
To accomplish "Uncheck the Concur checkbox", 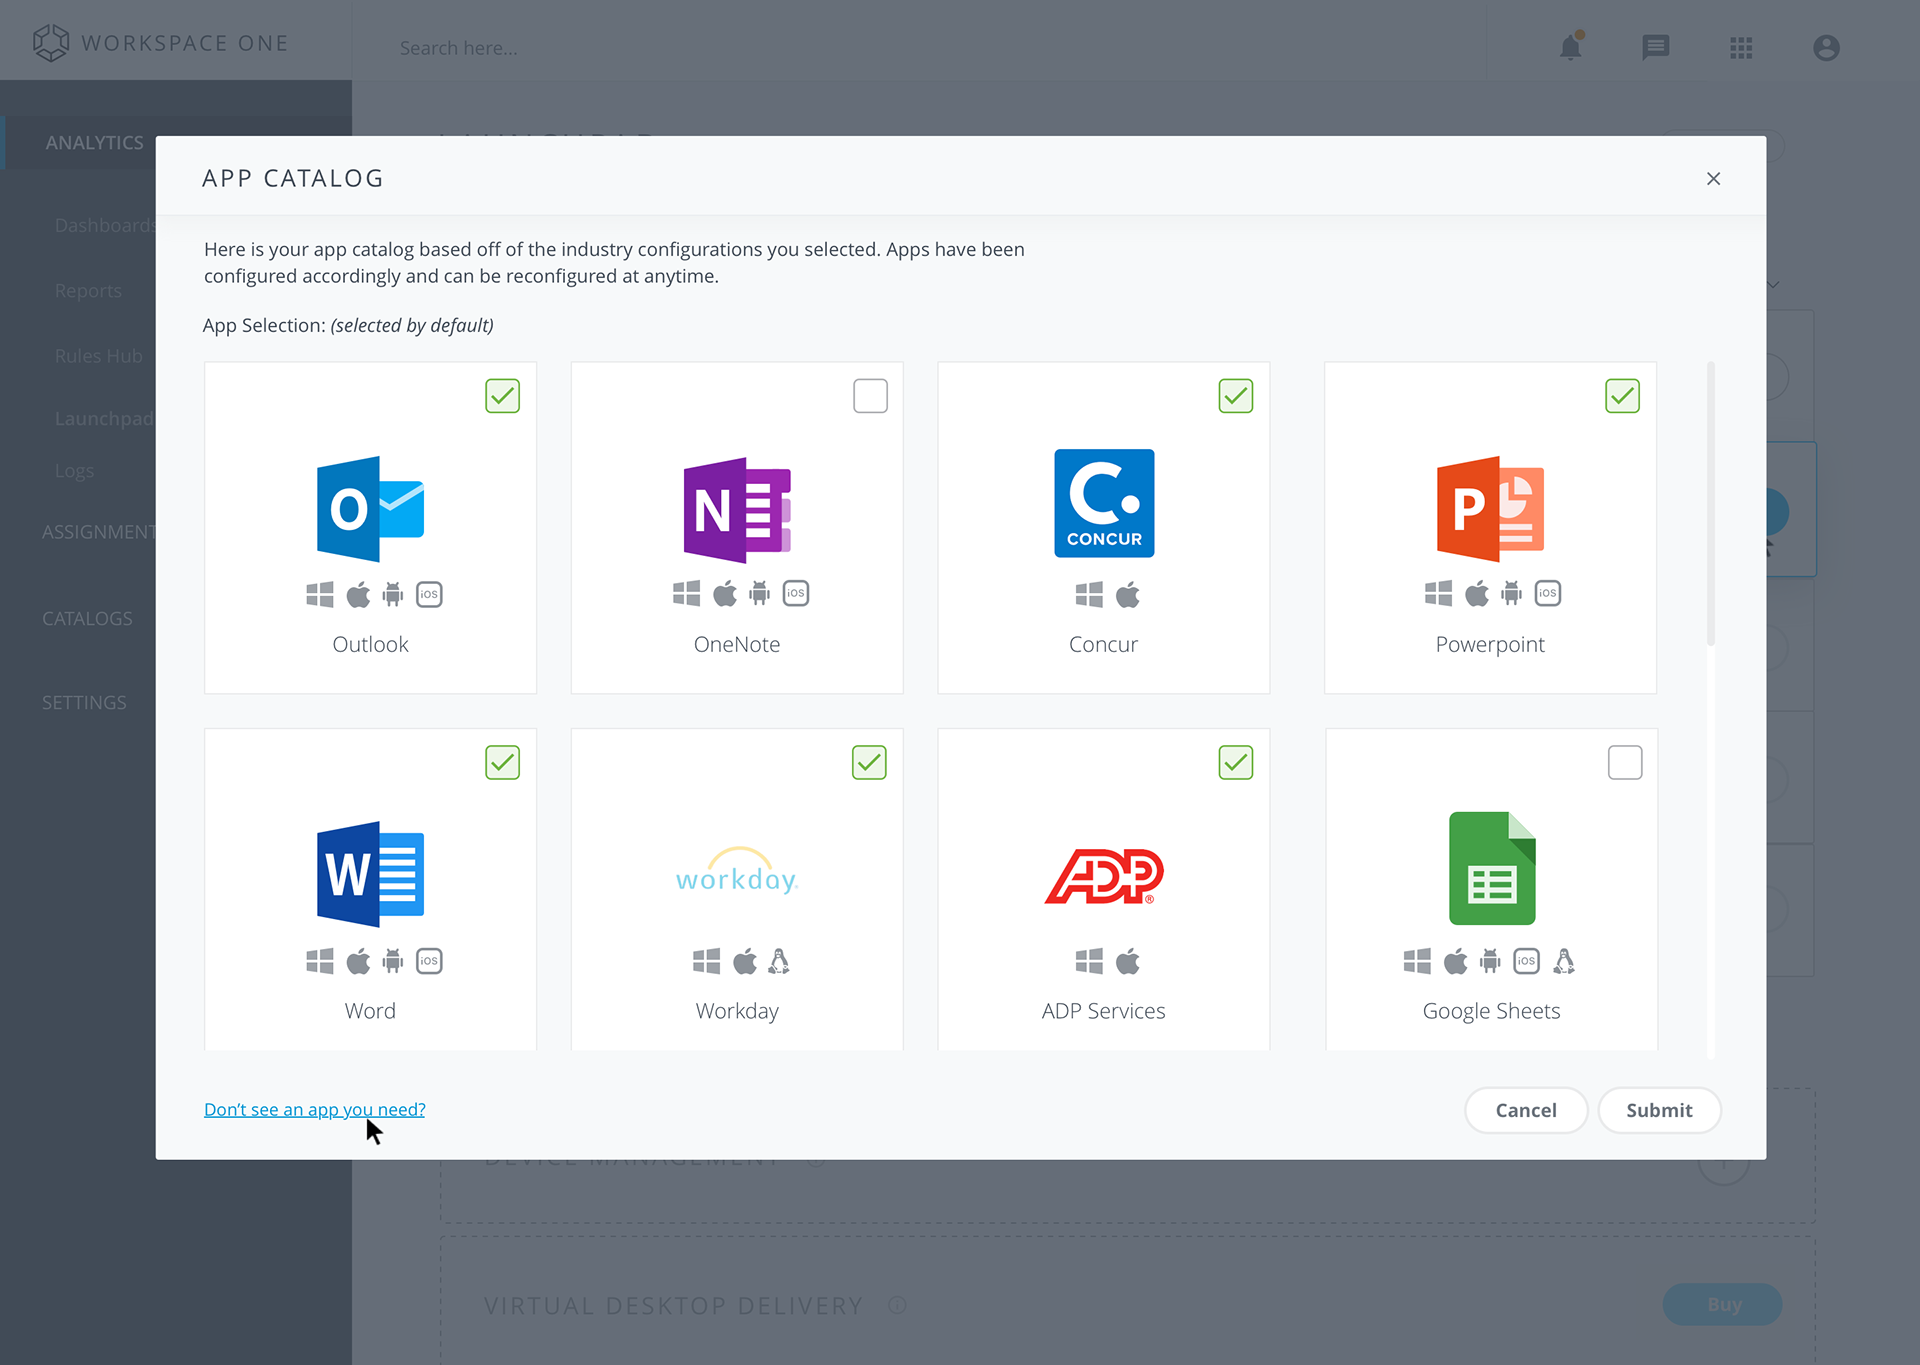I will (1236, 396).
